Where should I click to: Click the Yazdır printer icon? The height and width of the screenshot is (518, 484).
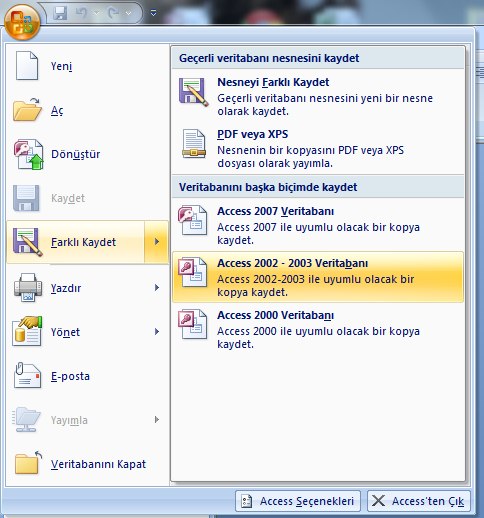point(28,287)
